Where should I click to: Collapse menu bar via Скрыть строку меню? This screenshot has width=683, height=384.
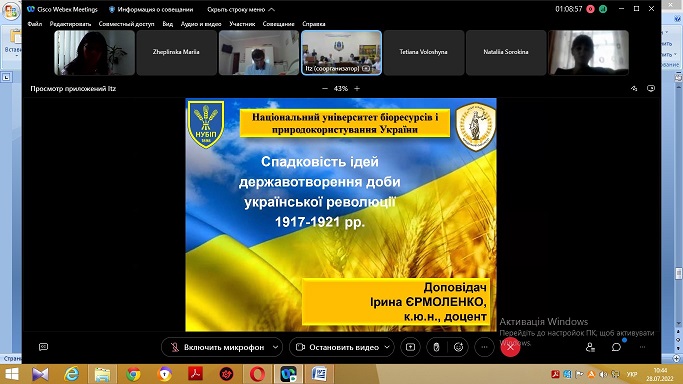[240, 9]
